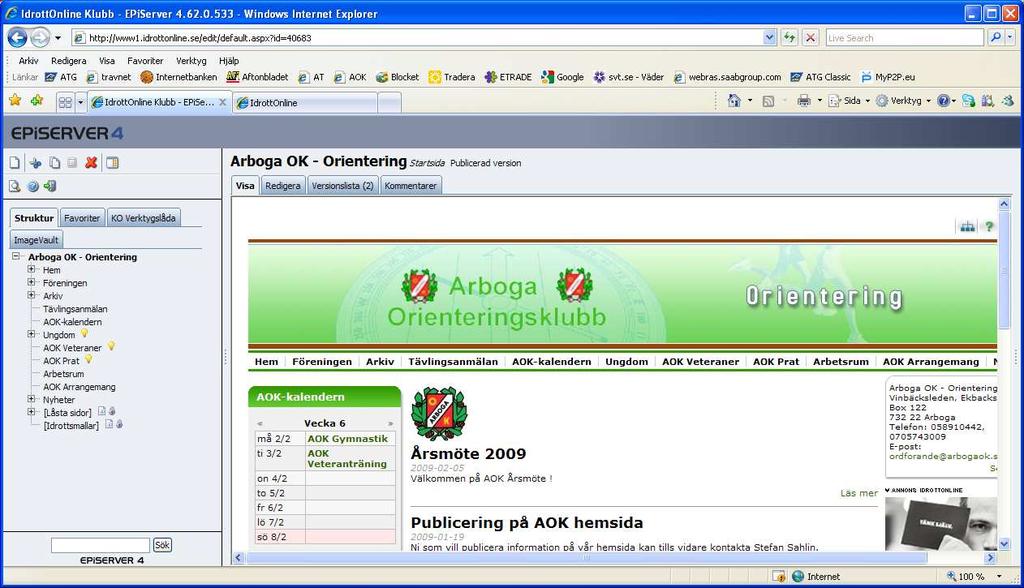Open the Hjälp menu
The width and height of the screenshot is (1024, 588).
229,60
